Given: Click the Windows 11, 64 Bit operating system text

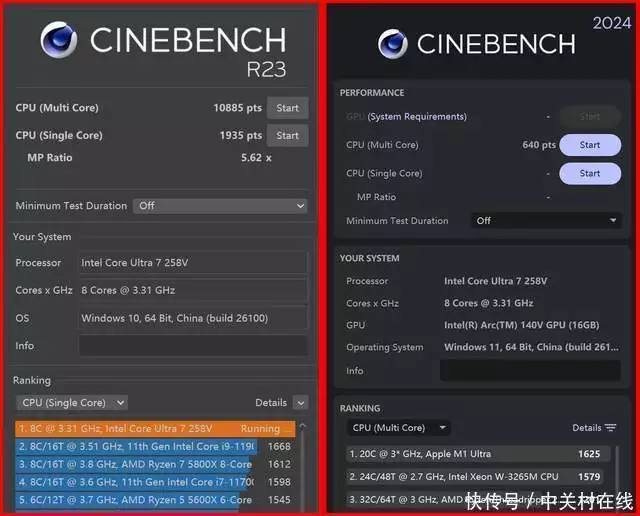Looking at the screenshot, I should point(531,347).
